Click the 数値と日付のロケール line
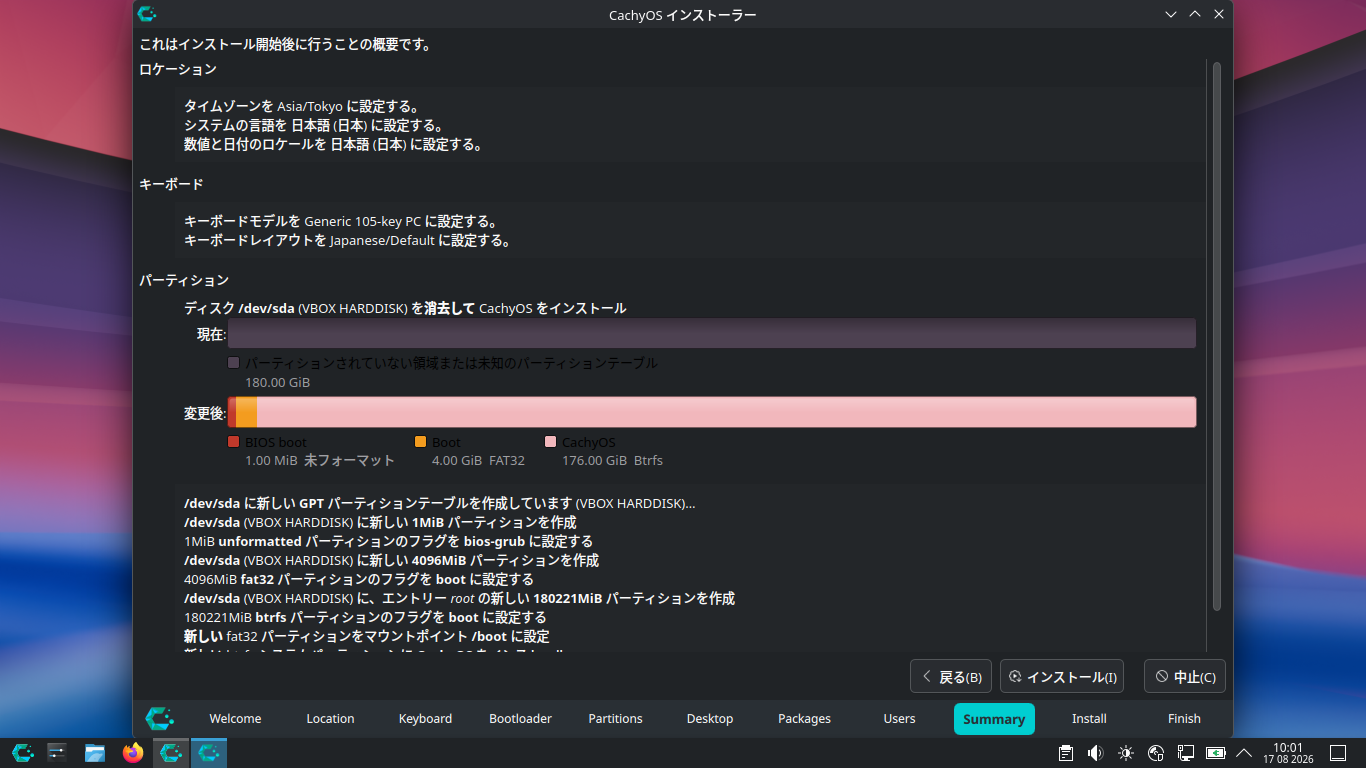 click(x=334, y=144)
